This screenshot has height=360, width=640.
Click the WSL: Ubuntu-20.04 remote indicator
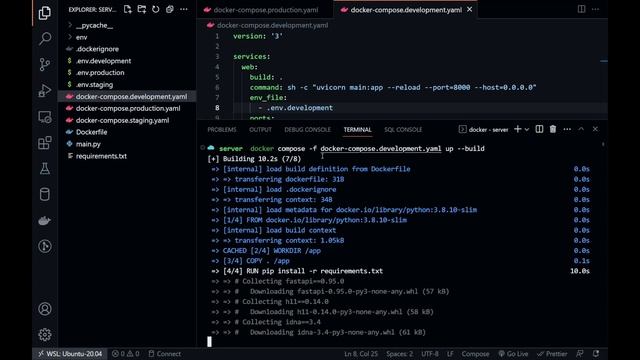[x=70, y=354]
